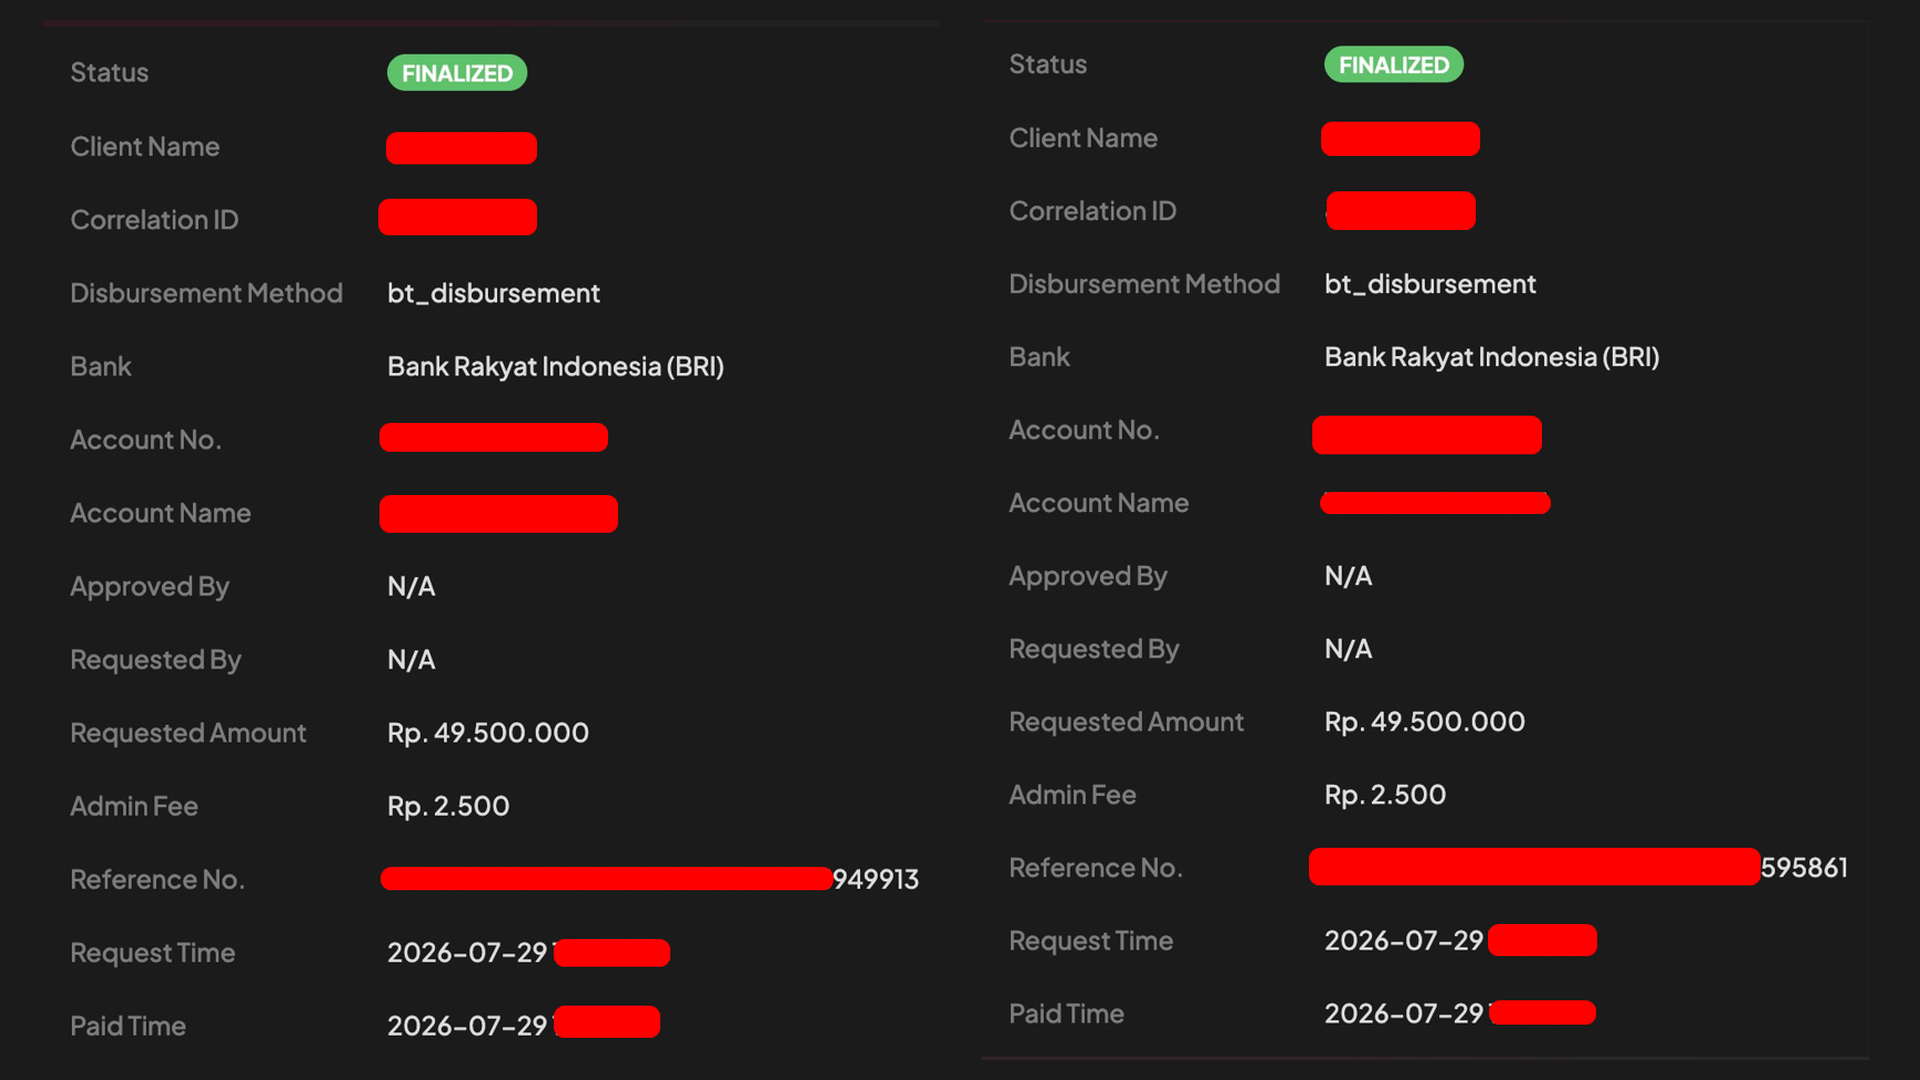Click left panel Approved By N/A value
Screen dimensions: 1920x1080
pyautogui.click(x=411, y=587)
